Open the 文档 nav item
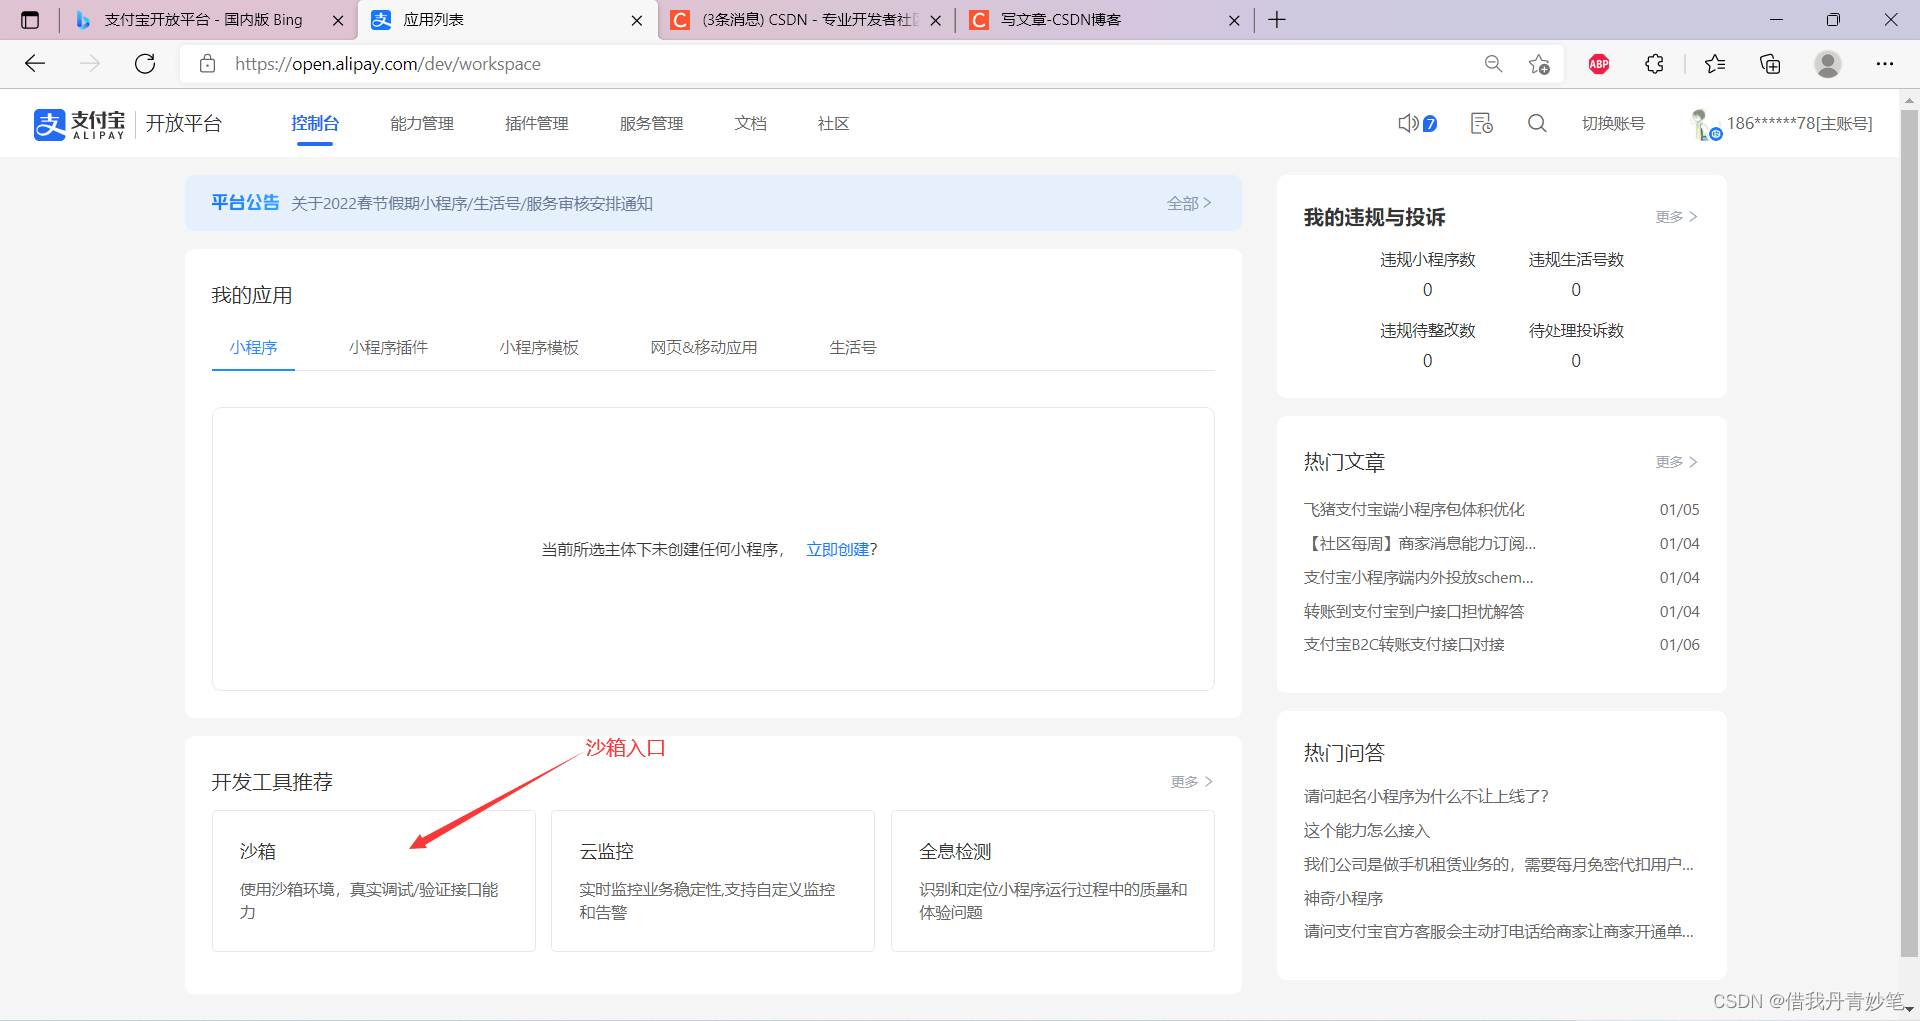The width and height of the screenshot is (1920, 1021). pos(751,123)
